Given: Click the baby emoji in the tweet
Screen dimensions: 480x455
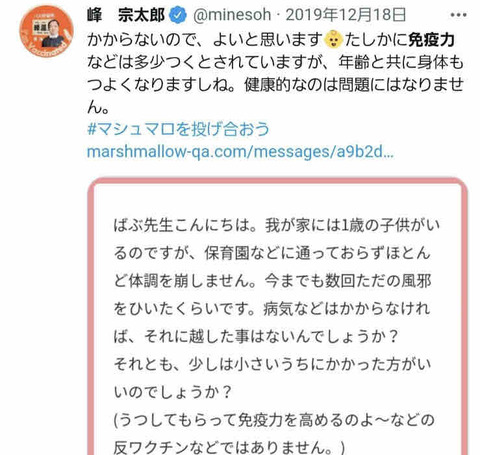Looking at the screenshot, I should [x=334, y=39].
